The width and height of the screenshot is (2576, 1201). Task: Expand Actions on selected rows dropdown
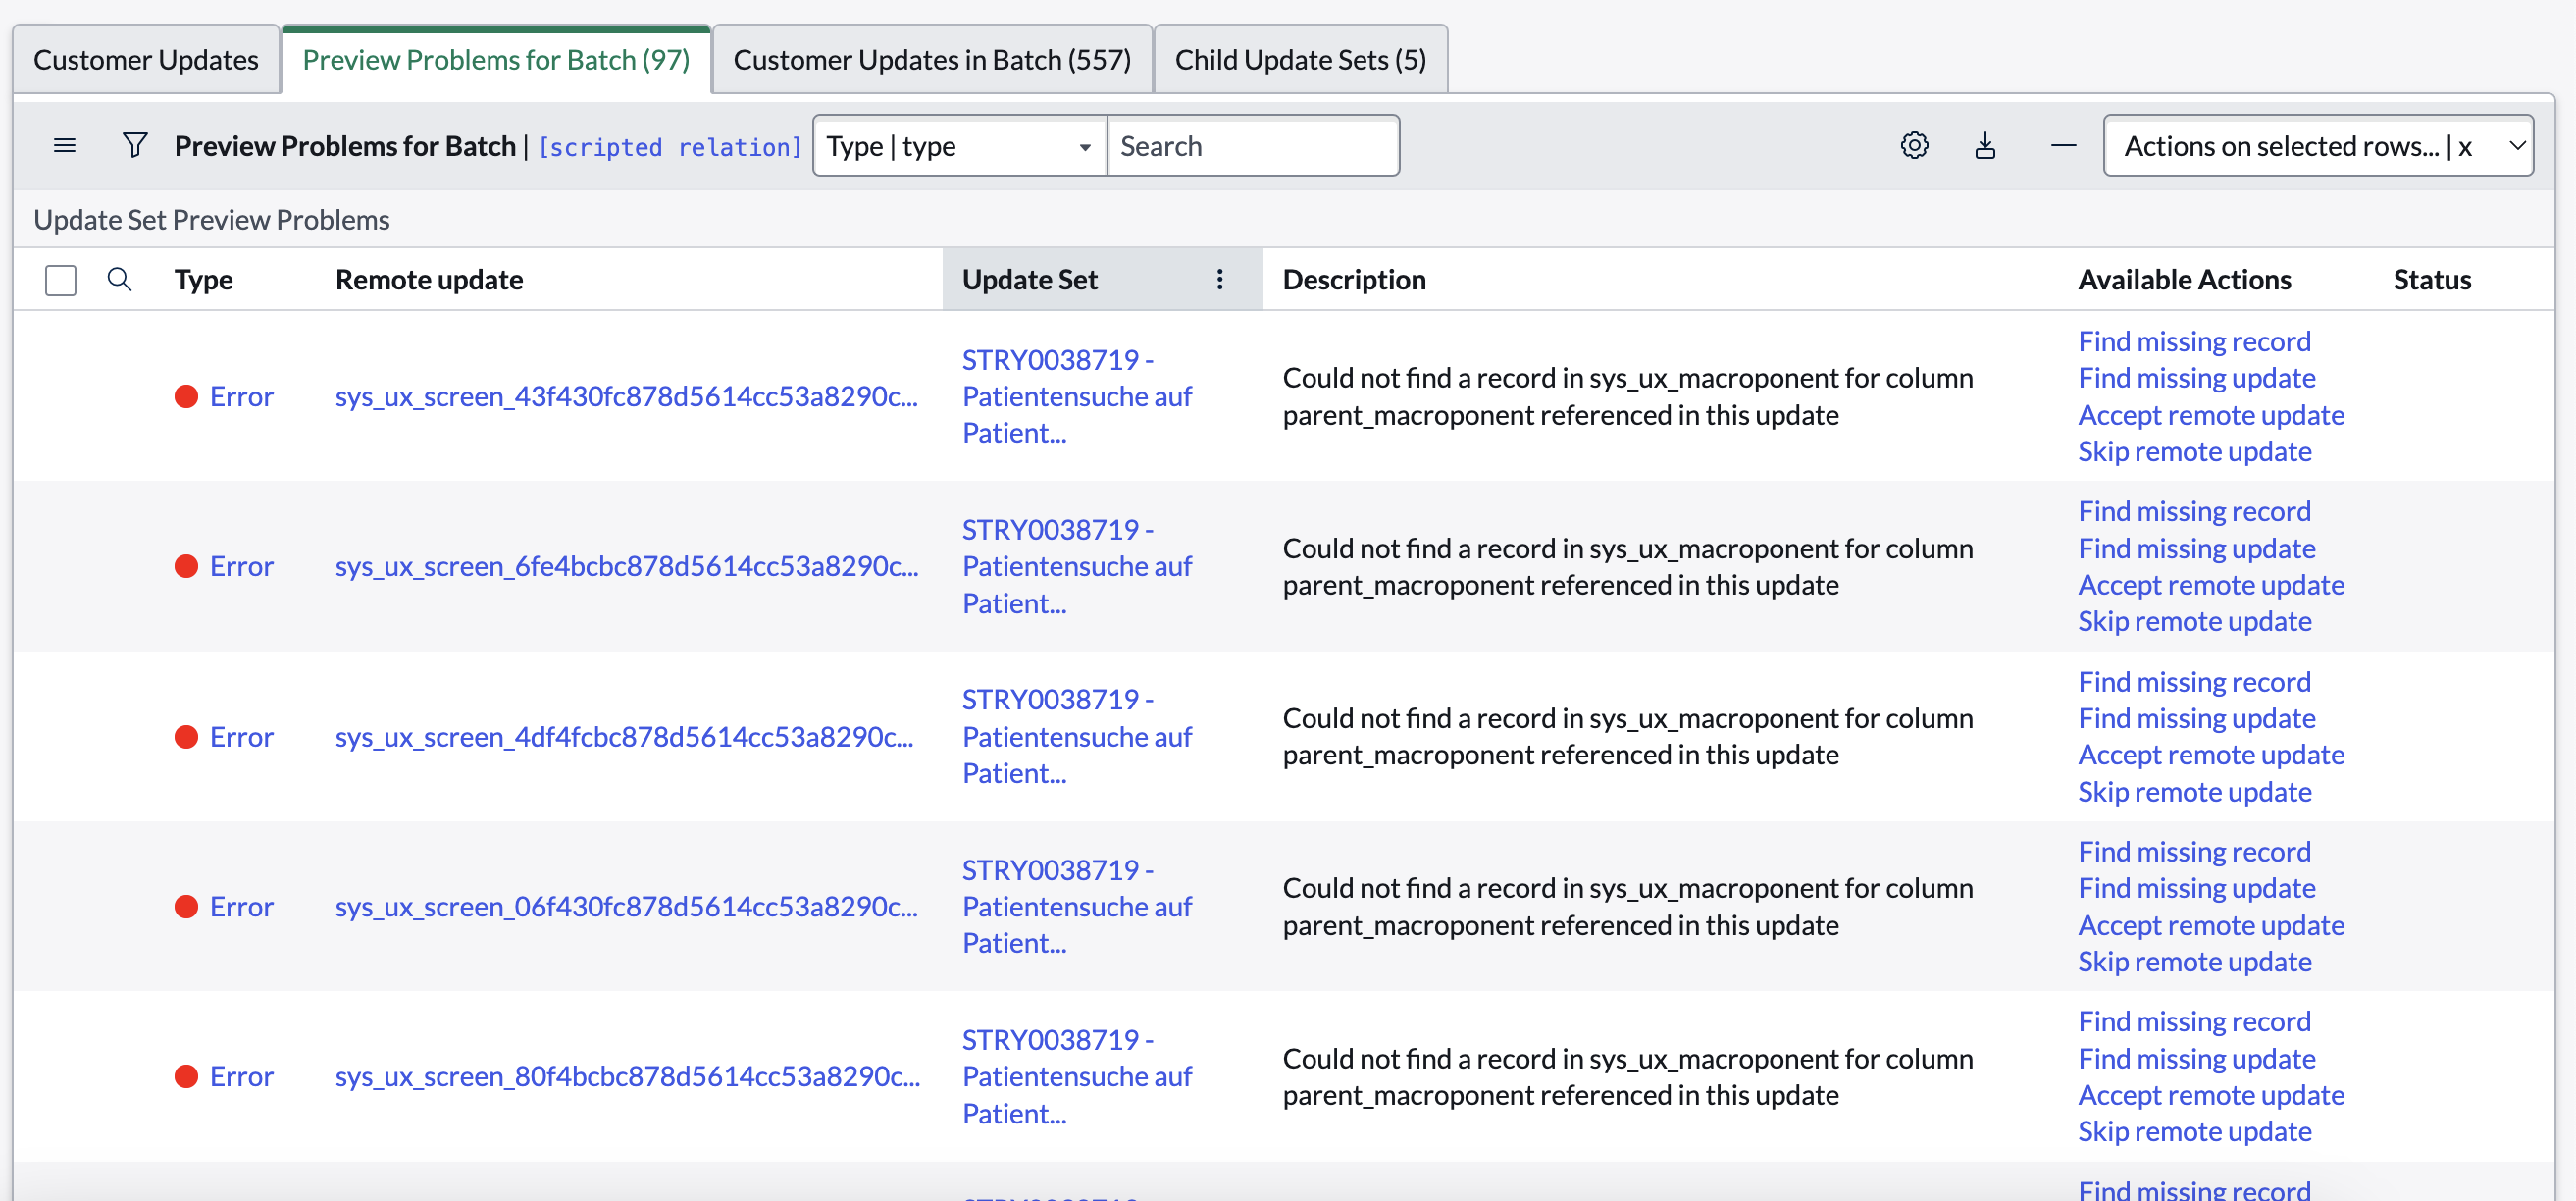(x=2317, y=146)
